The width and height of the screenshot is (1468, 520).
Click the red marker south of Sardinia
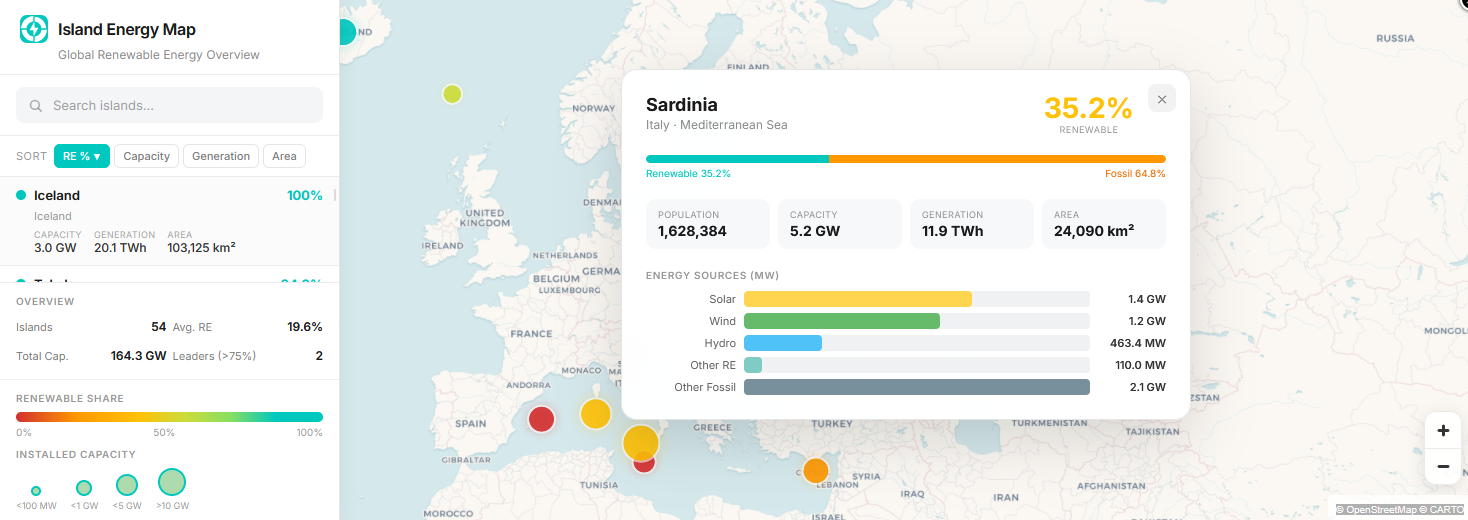coord(645,464)
